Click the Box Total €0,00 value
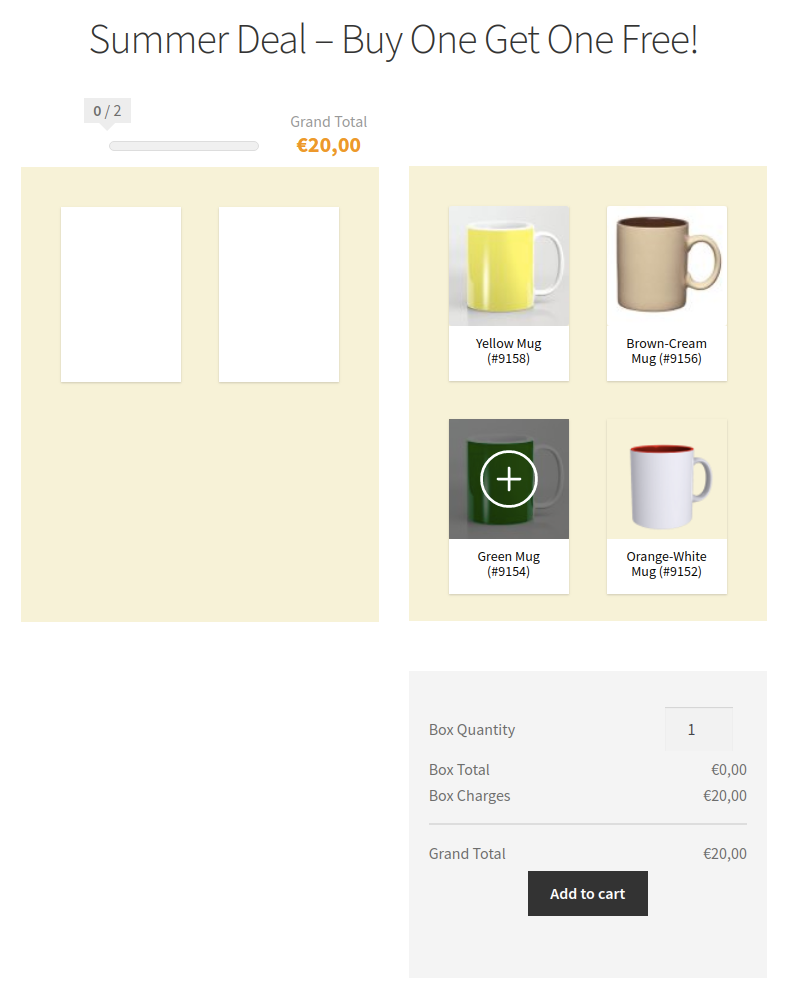Image resolution: width=790 pixels, height=981 pixels. click(728, 770)
